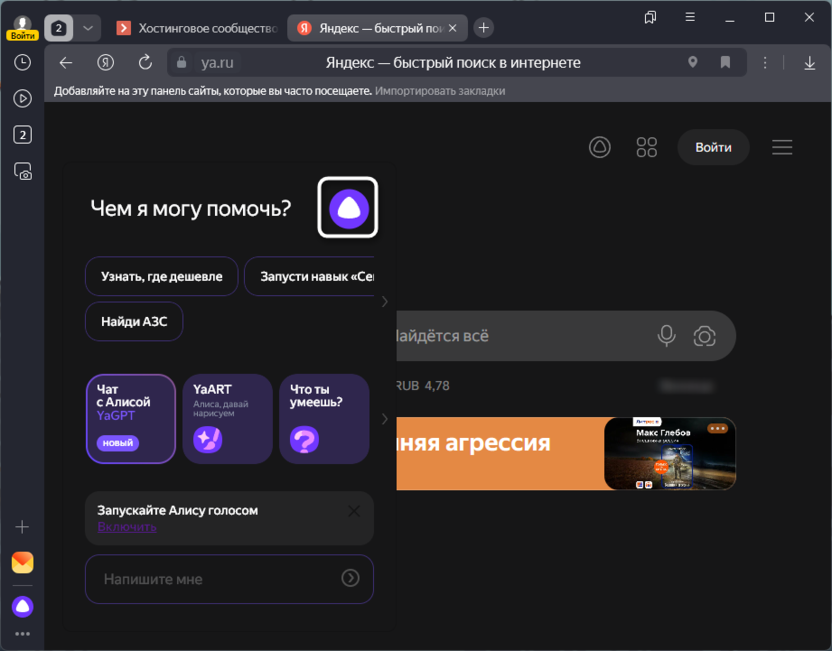Viewport: 832px width, 651px height.
Task: Open the downloads arrow icon
Action: (x=810, y=63)
